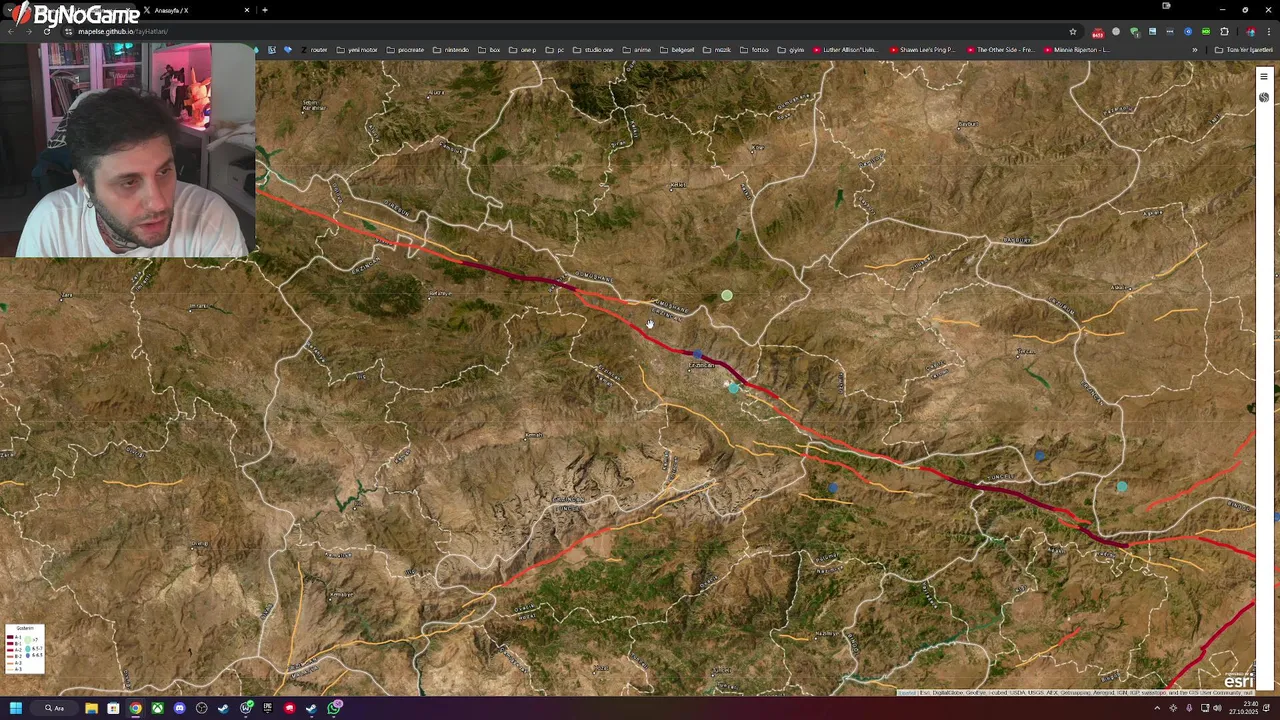The image size is (1280, 720).
Task: Click the blue earthquake dot at Erzincan
Action: tap(697, 355)
